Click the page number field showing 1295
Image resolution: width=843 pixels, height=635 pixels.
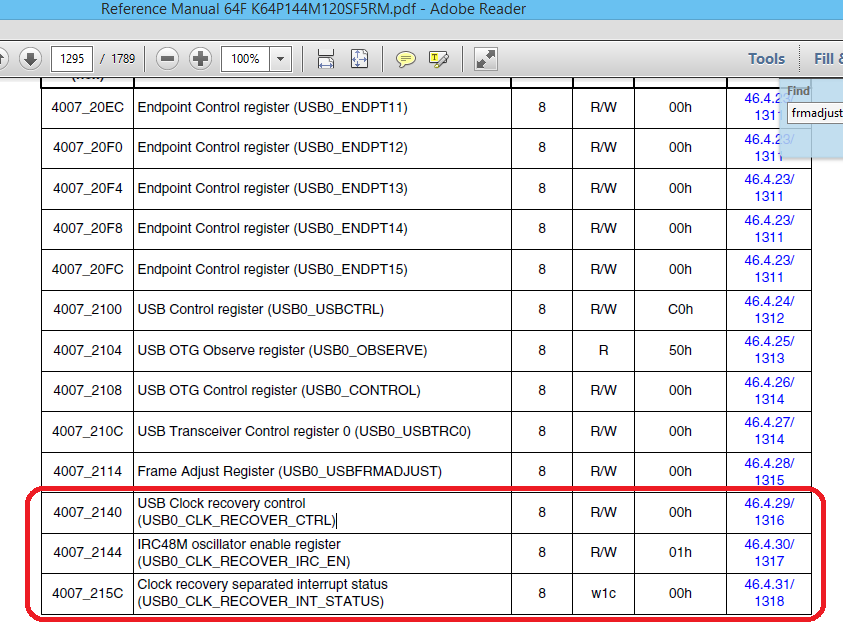point(72,59)
